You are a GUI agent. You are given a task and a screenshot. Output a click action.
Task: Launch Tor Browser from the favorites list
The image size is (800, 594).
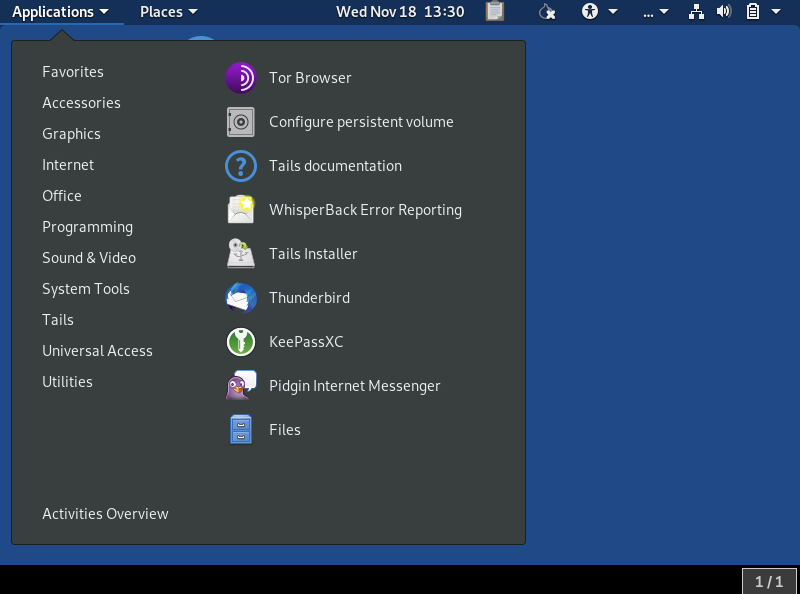point(310,78)
